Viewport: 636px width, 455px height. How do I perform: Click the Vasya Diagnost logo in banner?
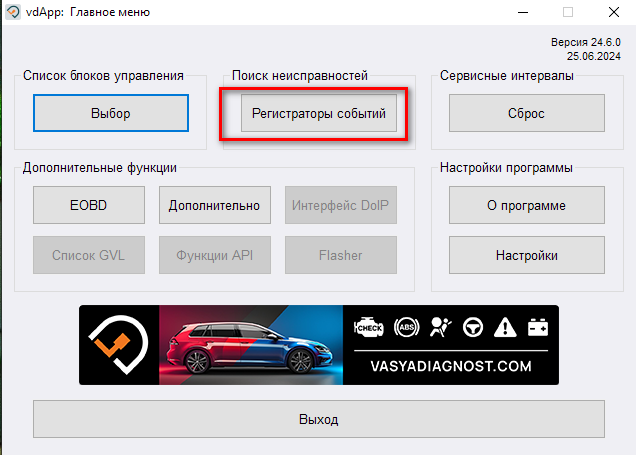pos(119,345)
